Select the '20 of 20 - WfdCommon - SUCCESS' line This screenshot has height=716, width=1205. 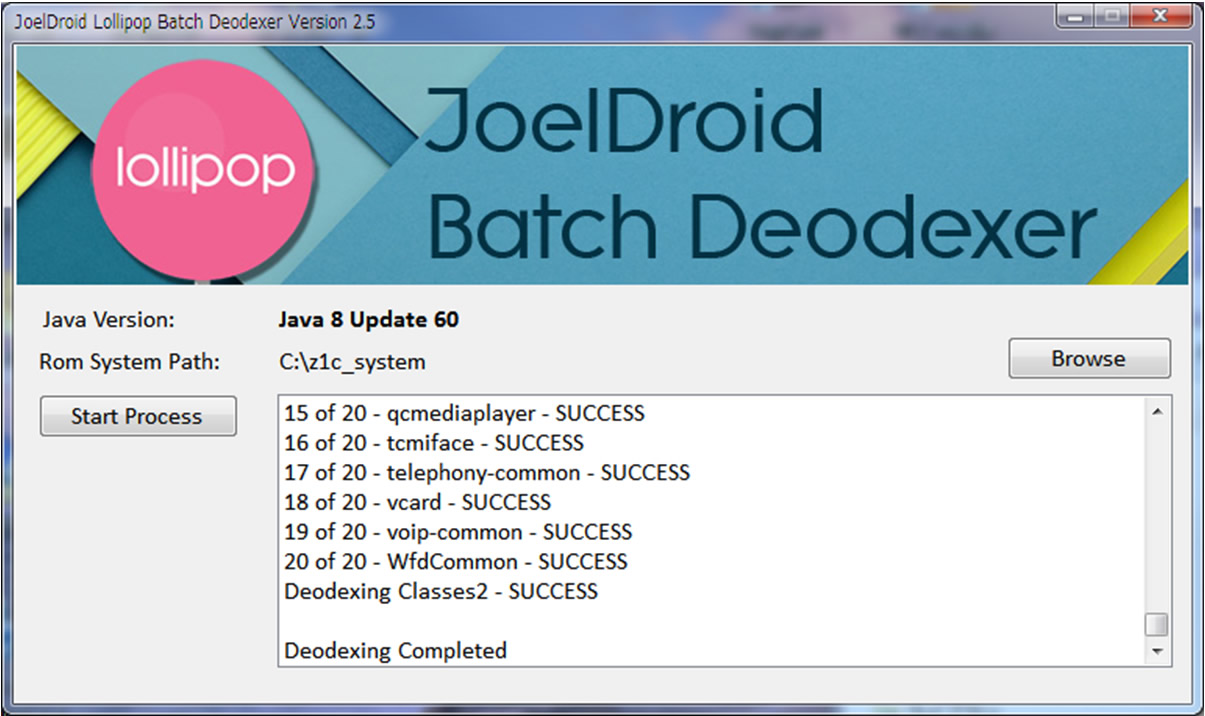[456, 561]
